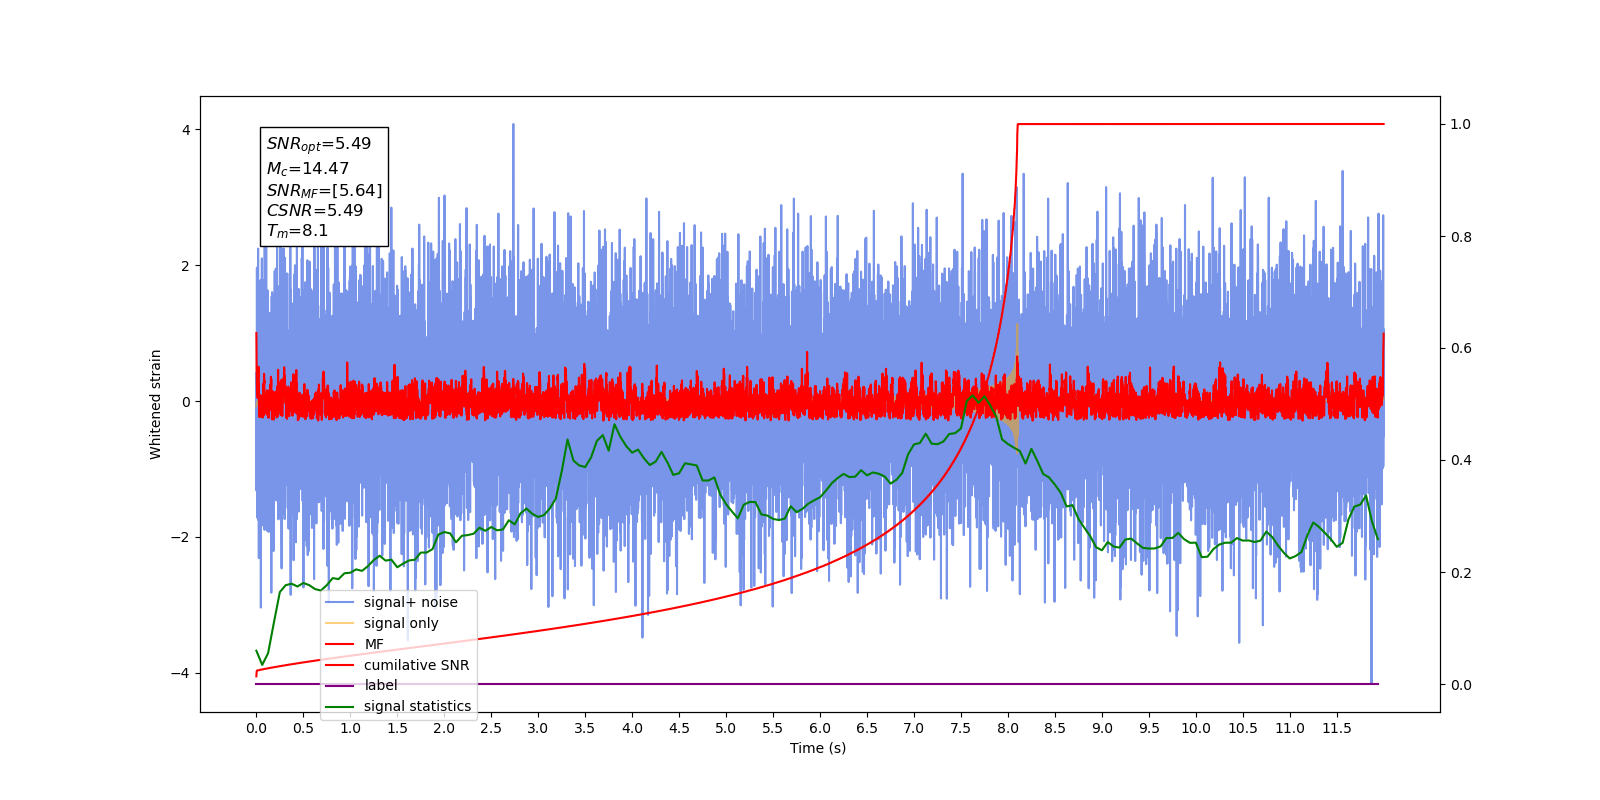The width and height of the screenshot is (1600, 800).
Task: Click the left y-axis tick label 4
Action: tap(186, 130)
